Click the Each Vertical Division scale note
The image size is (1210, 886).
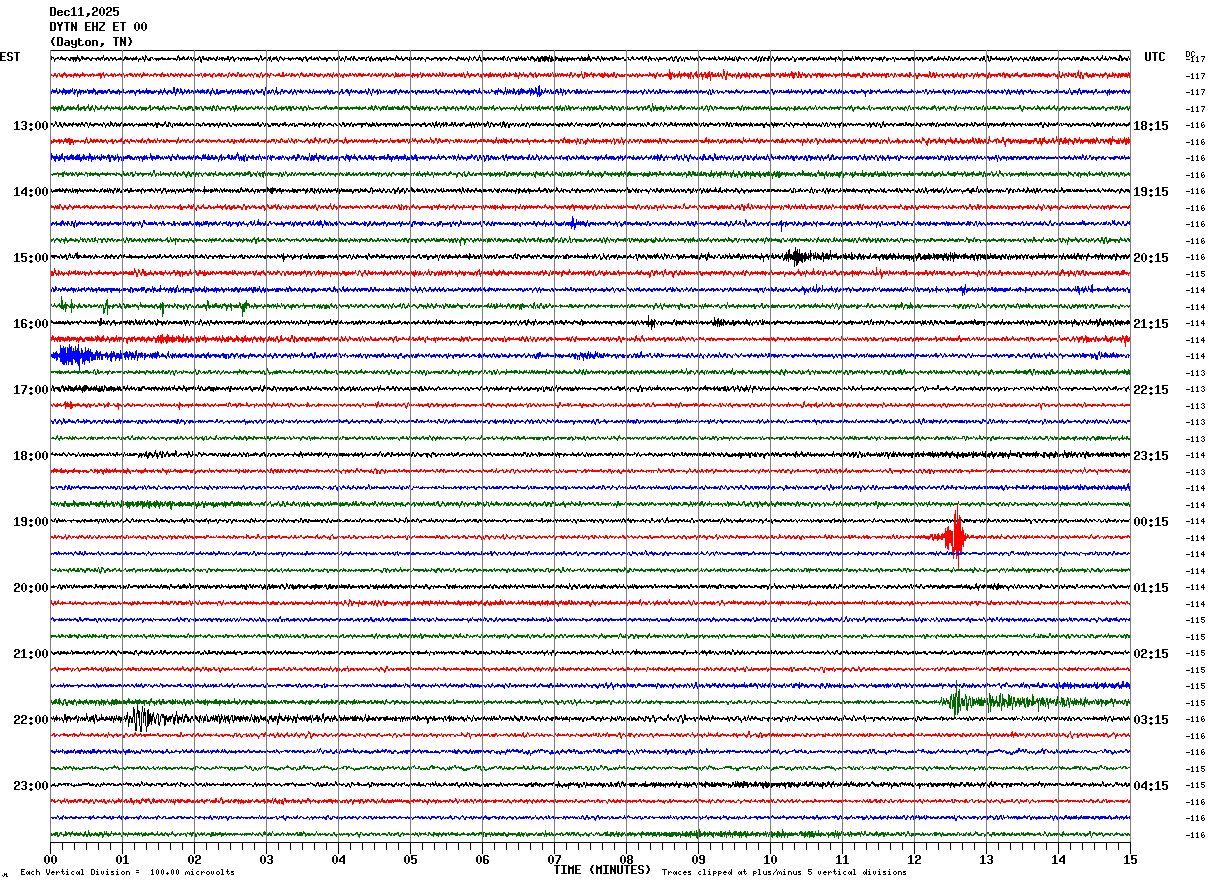click(127, 873)
